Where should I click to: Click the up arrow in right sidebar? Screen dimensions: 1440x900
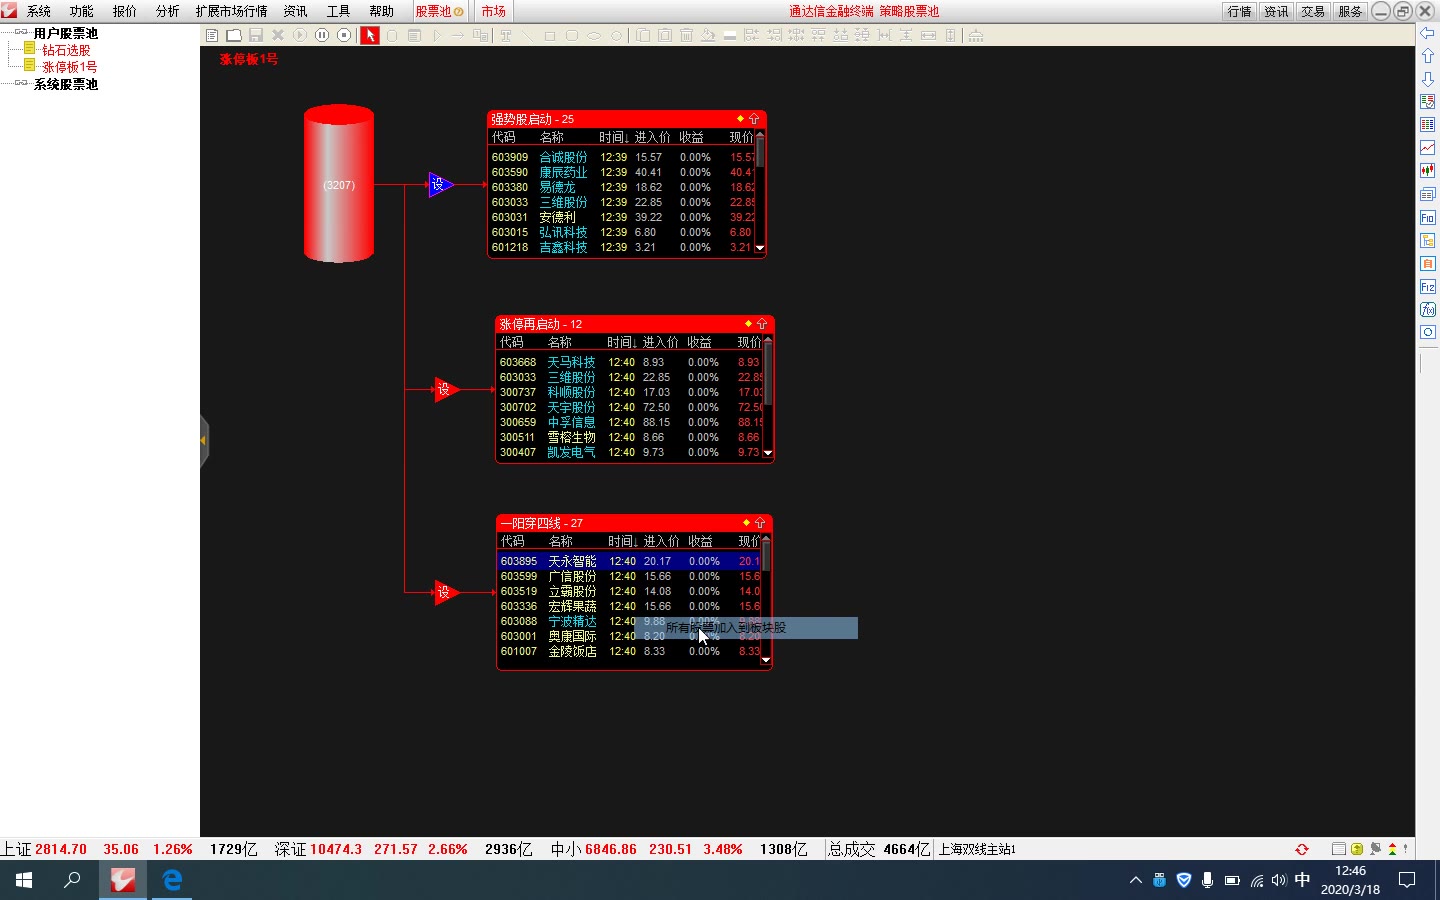click(x=1428, y=56)
